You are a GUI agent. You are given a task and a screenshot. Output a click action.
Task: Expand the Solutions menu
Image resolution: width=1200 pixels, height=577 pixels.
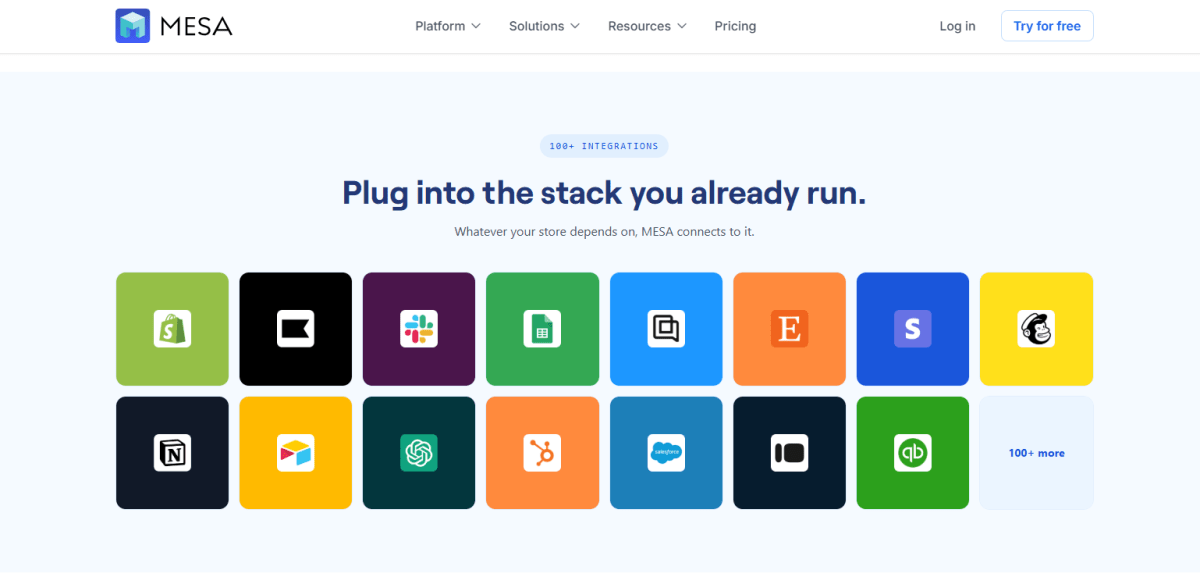coord(544,26)
